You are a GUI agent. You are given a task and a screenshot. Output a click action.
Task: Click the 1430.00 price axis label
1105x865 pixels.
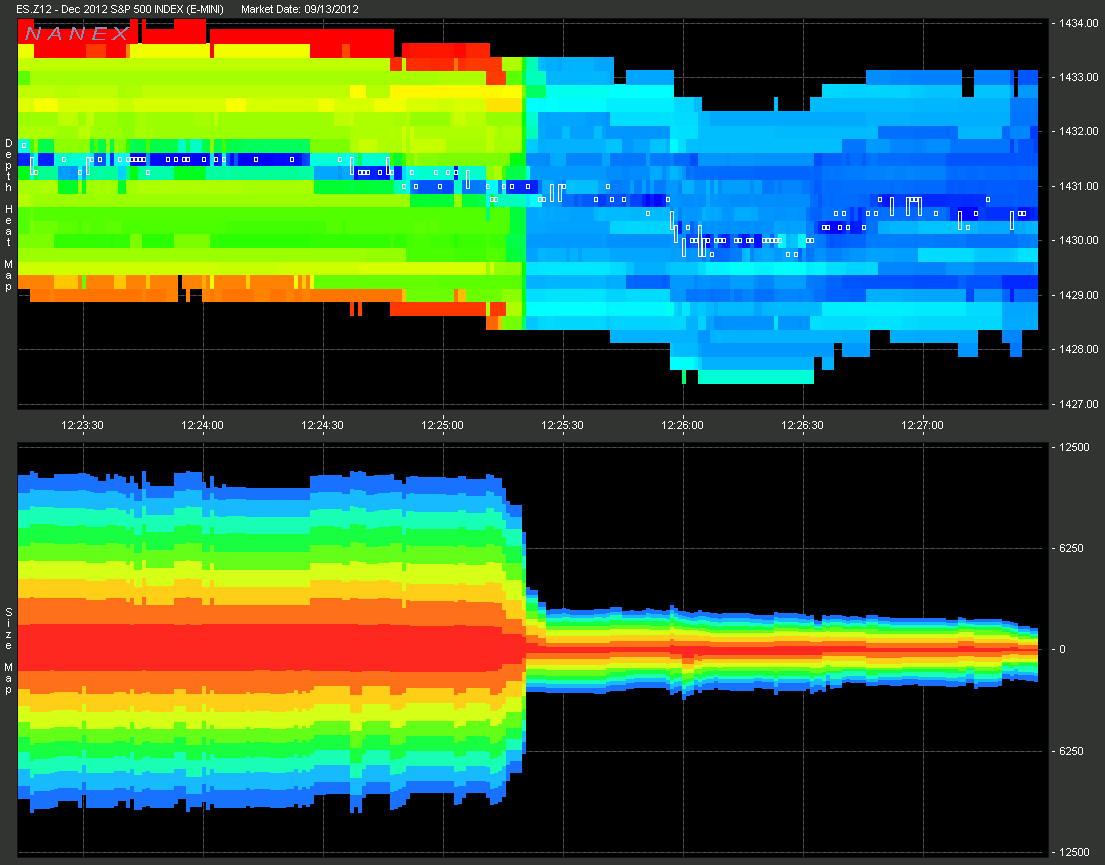click(1078, 240)
